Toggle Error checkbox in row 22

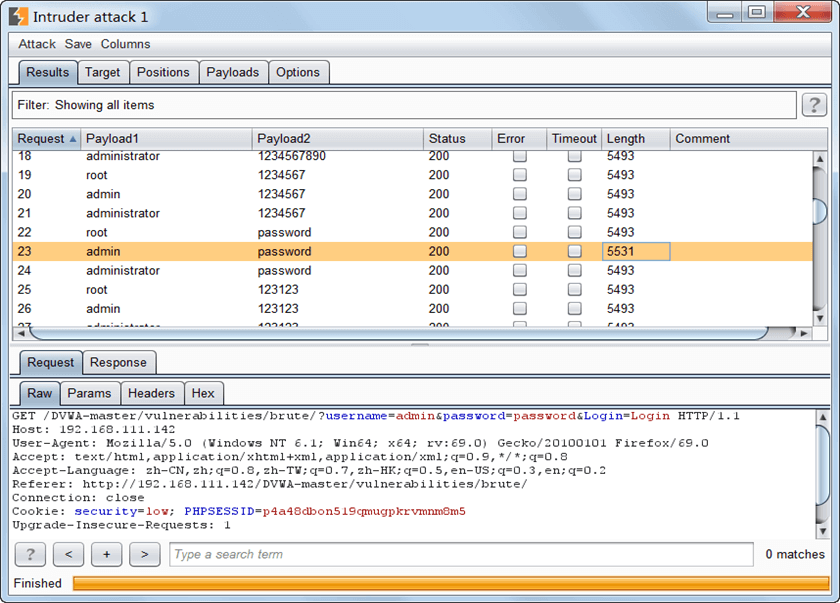[519, 232]
